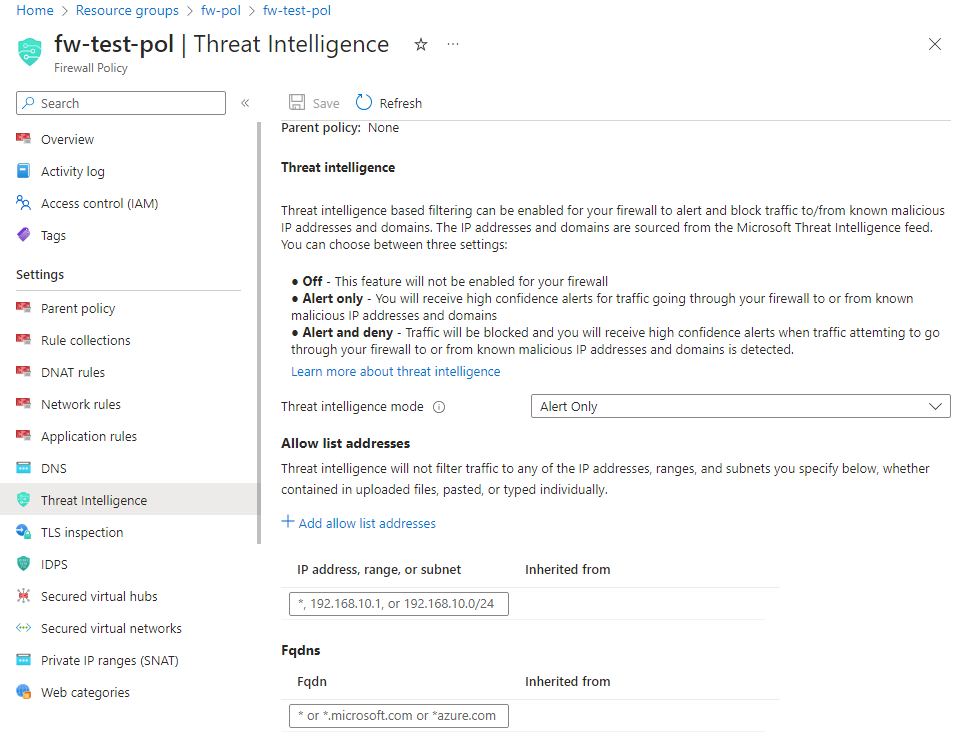
Task: Click the Save disk icon
Action: pyautogui.click(x=297, y=103)
